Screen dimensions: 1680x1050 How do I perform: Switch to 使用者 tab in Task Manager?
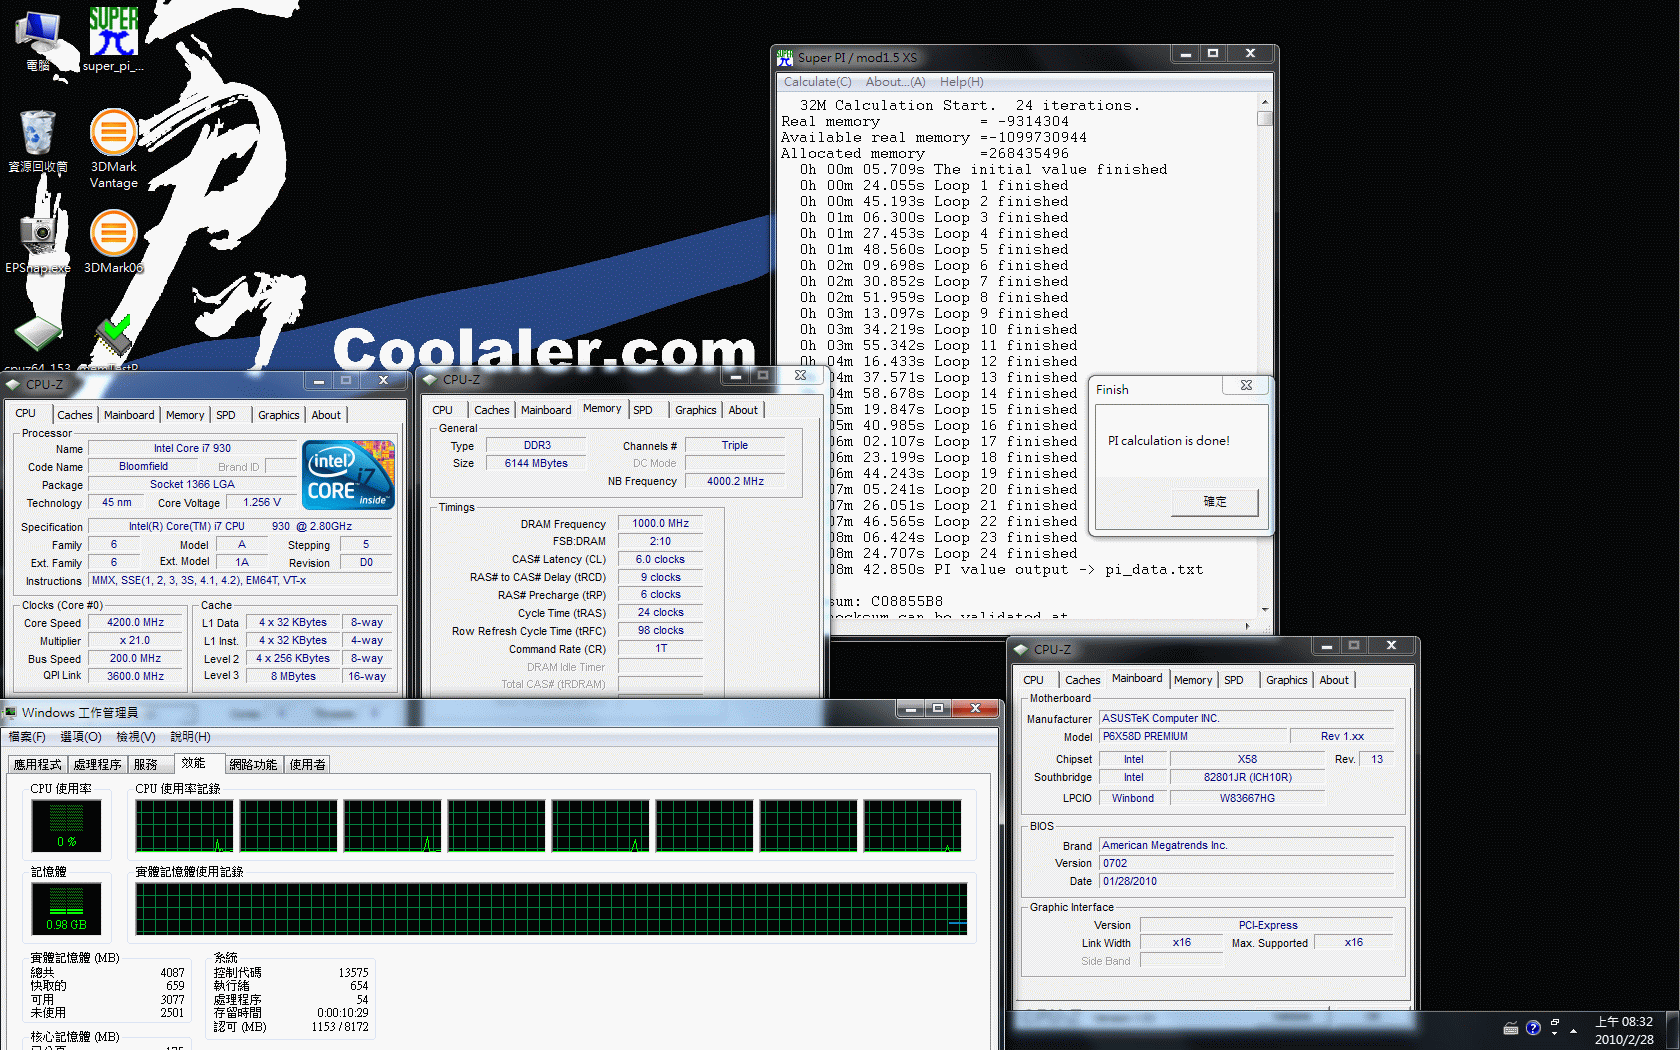(307, 765)
